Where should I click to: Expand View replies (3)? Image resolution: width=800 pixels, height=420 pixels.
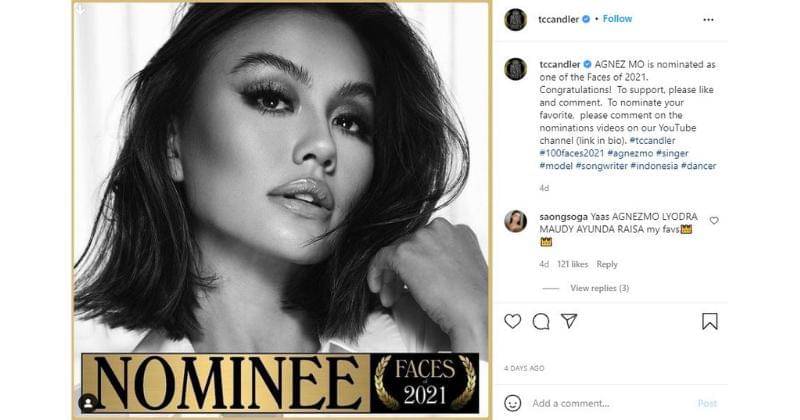click(599, 288)
